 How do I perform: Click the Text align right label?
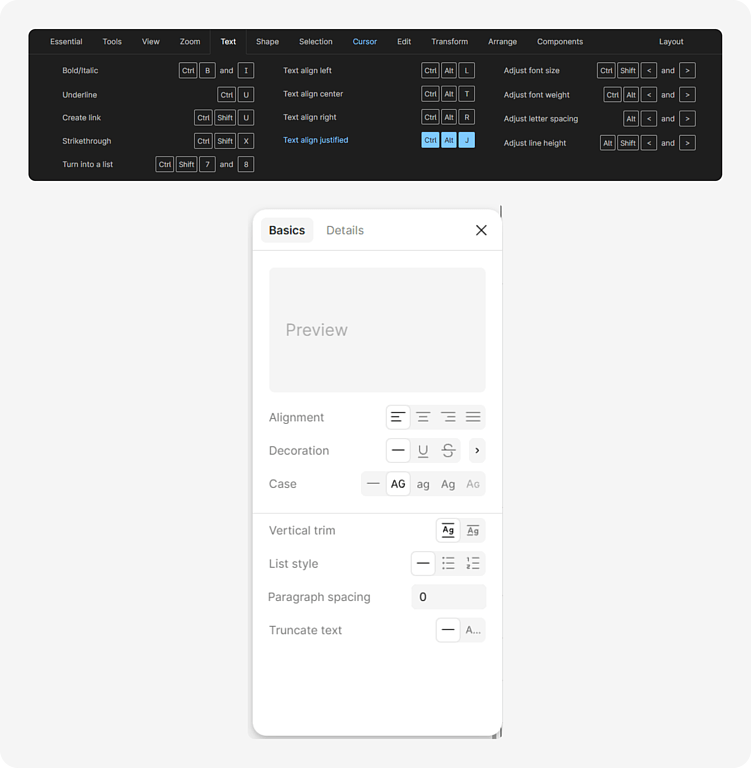tap(310, 118)
